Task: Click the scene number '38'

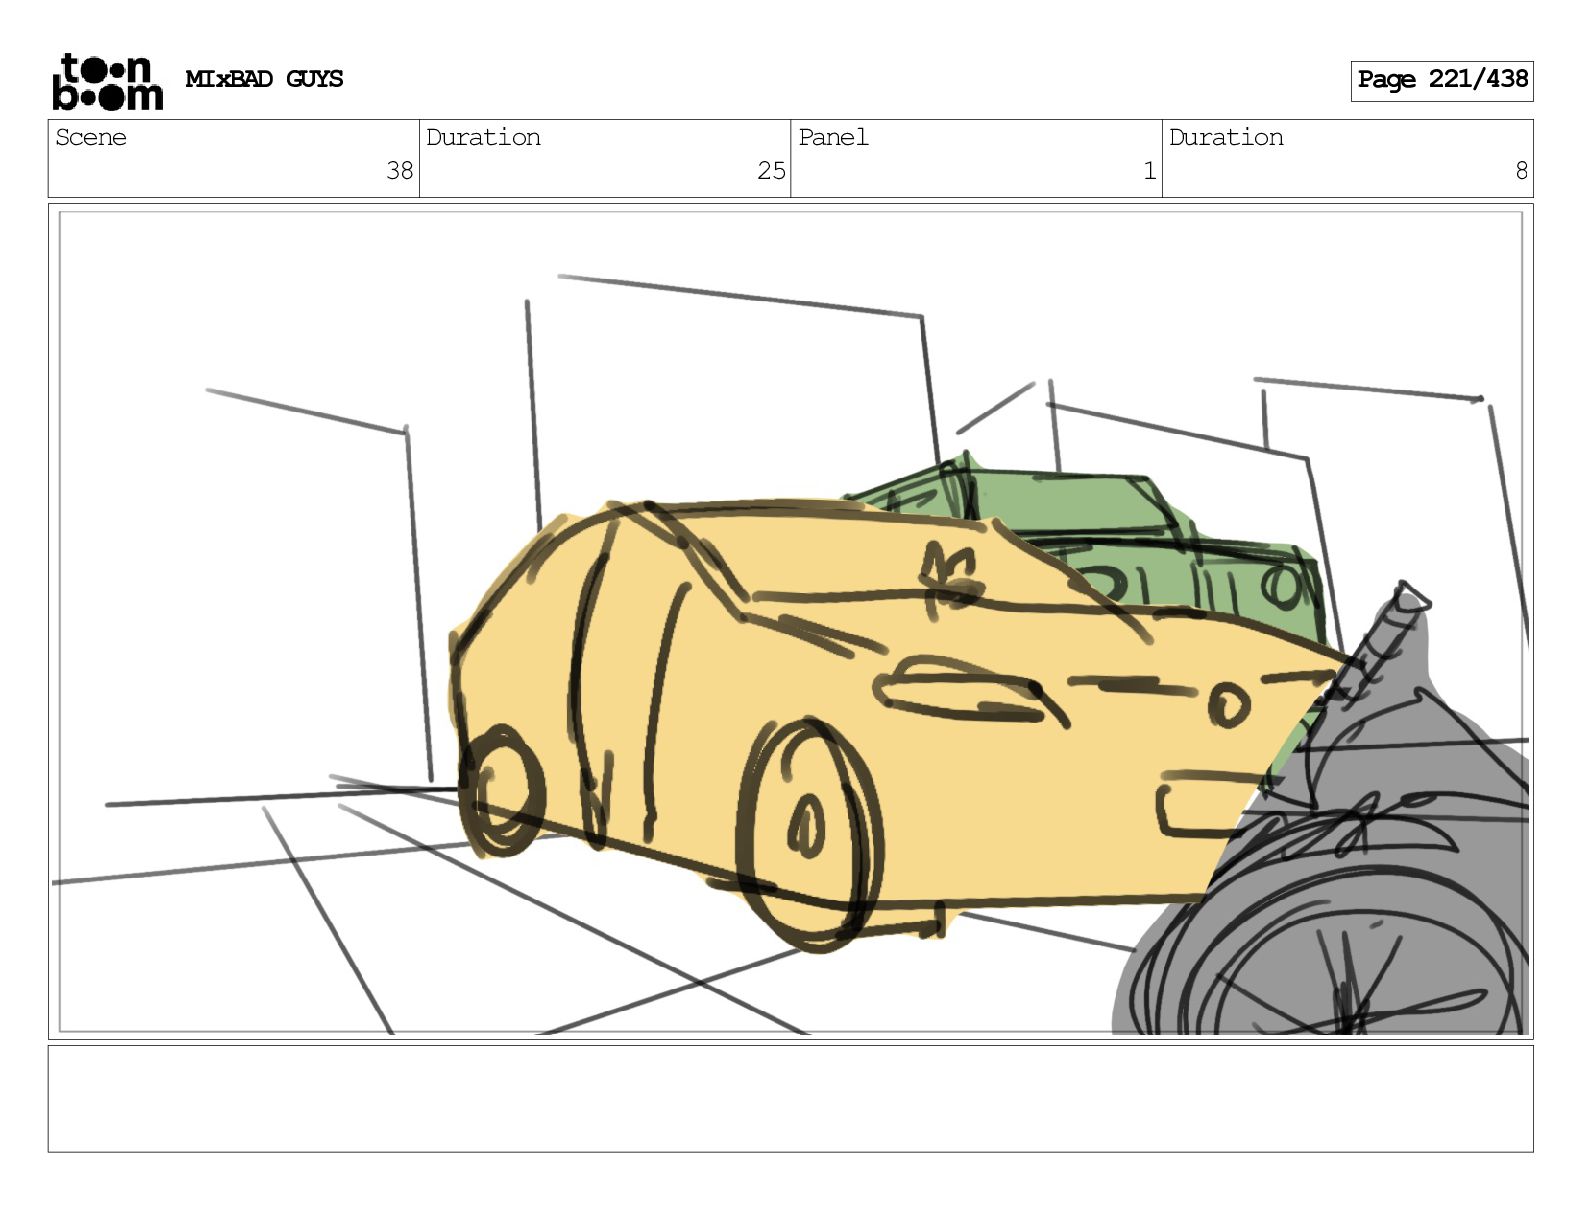Action: coord(399,171)
